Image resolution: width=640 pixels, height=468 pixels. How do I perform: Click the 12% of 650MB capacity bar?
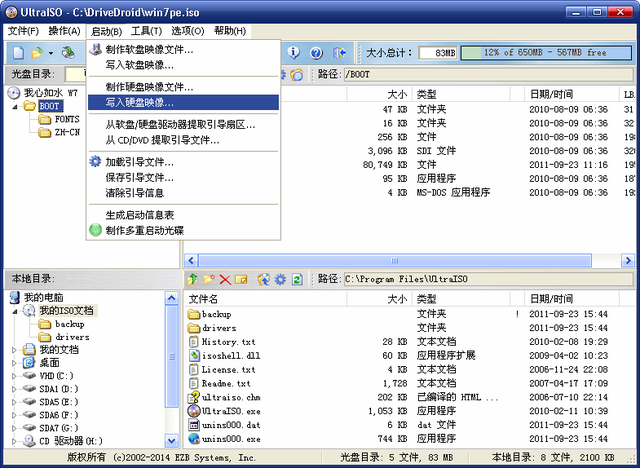pos(546,53)
